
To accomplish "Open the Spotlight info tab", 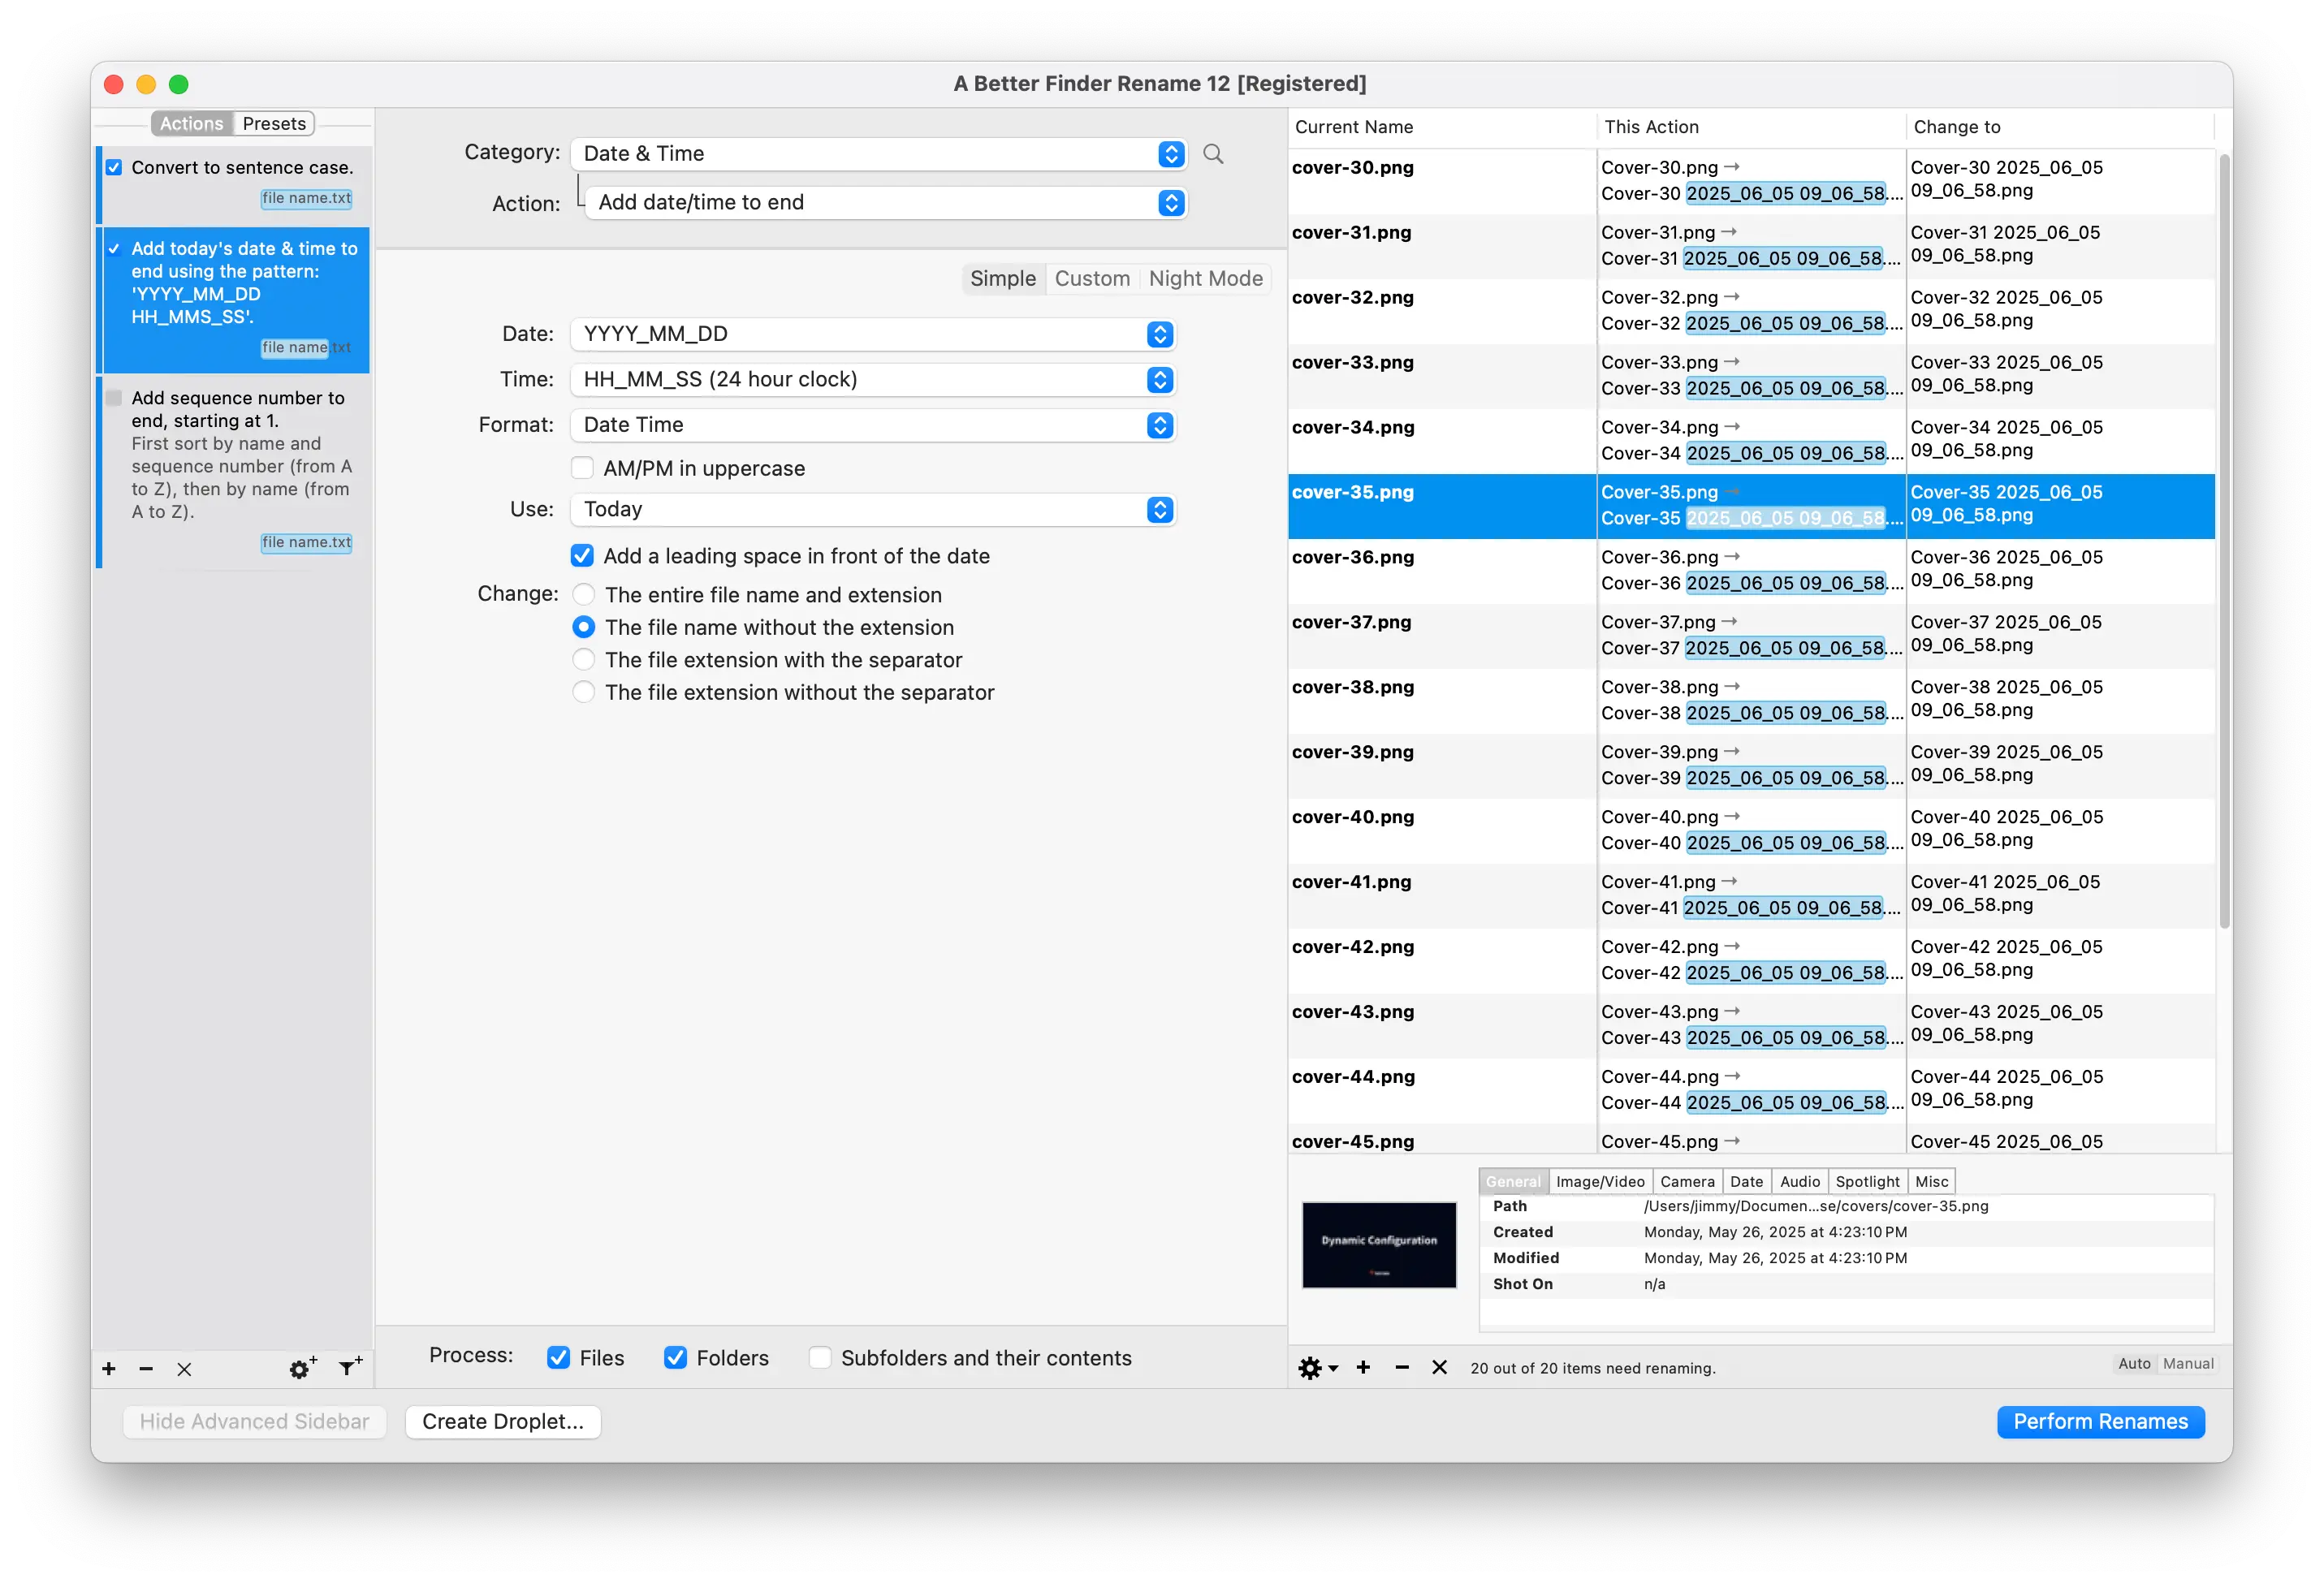I will (1867, 1182).
